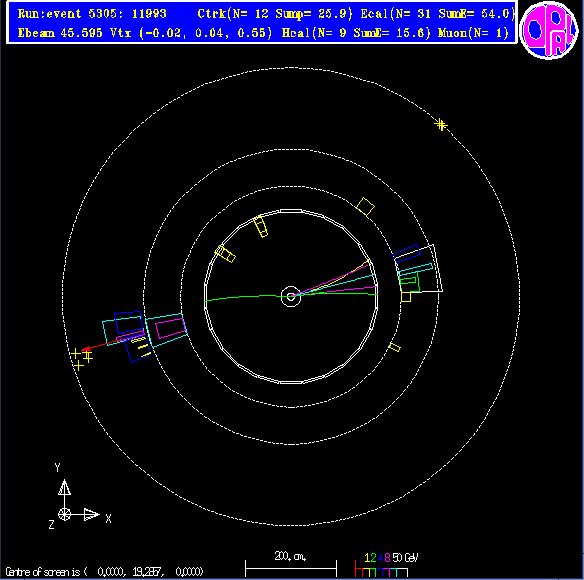Screen dimensions: 584x580
Task: Click the Y axis arrow of coordinate indicator
Action: [64, 487]
